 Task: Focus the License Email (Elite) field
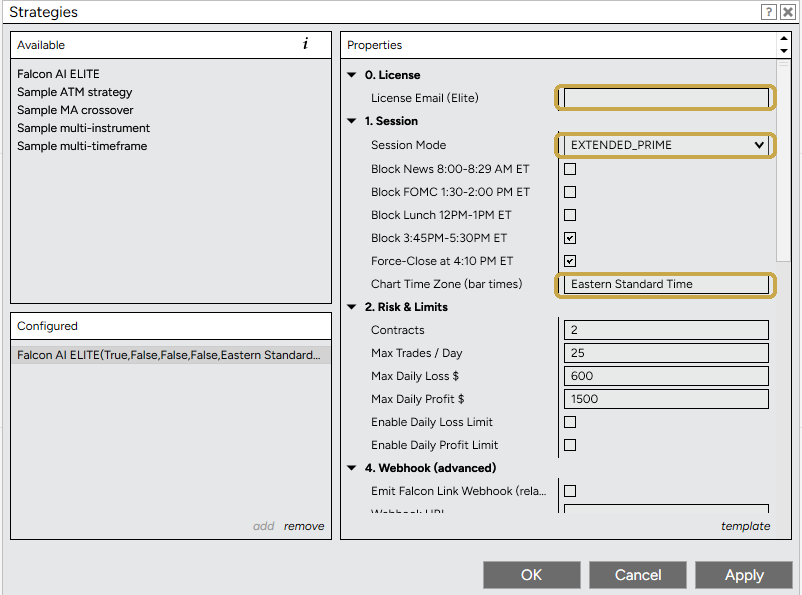click(x=666, y=98)
